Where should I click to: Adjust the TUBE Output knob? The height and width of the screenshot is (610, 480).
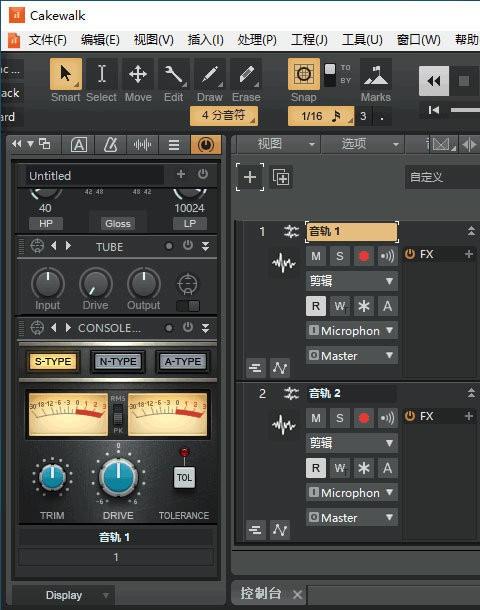pyautogui.click(x=144, y=283)
